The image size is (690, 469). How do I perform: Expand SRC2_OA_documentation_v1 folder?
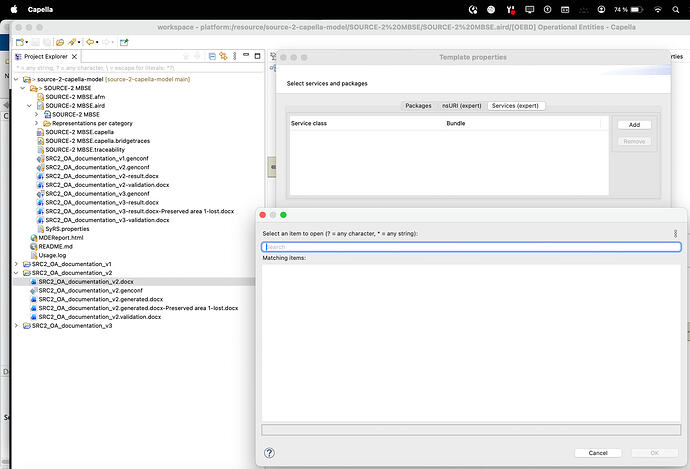pyautogui.click(x=16, y=264)
